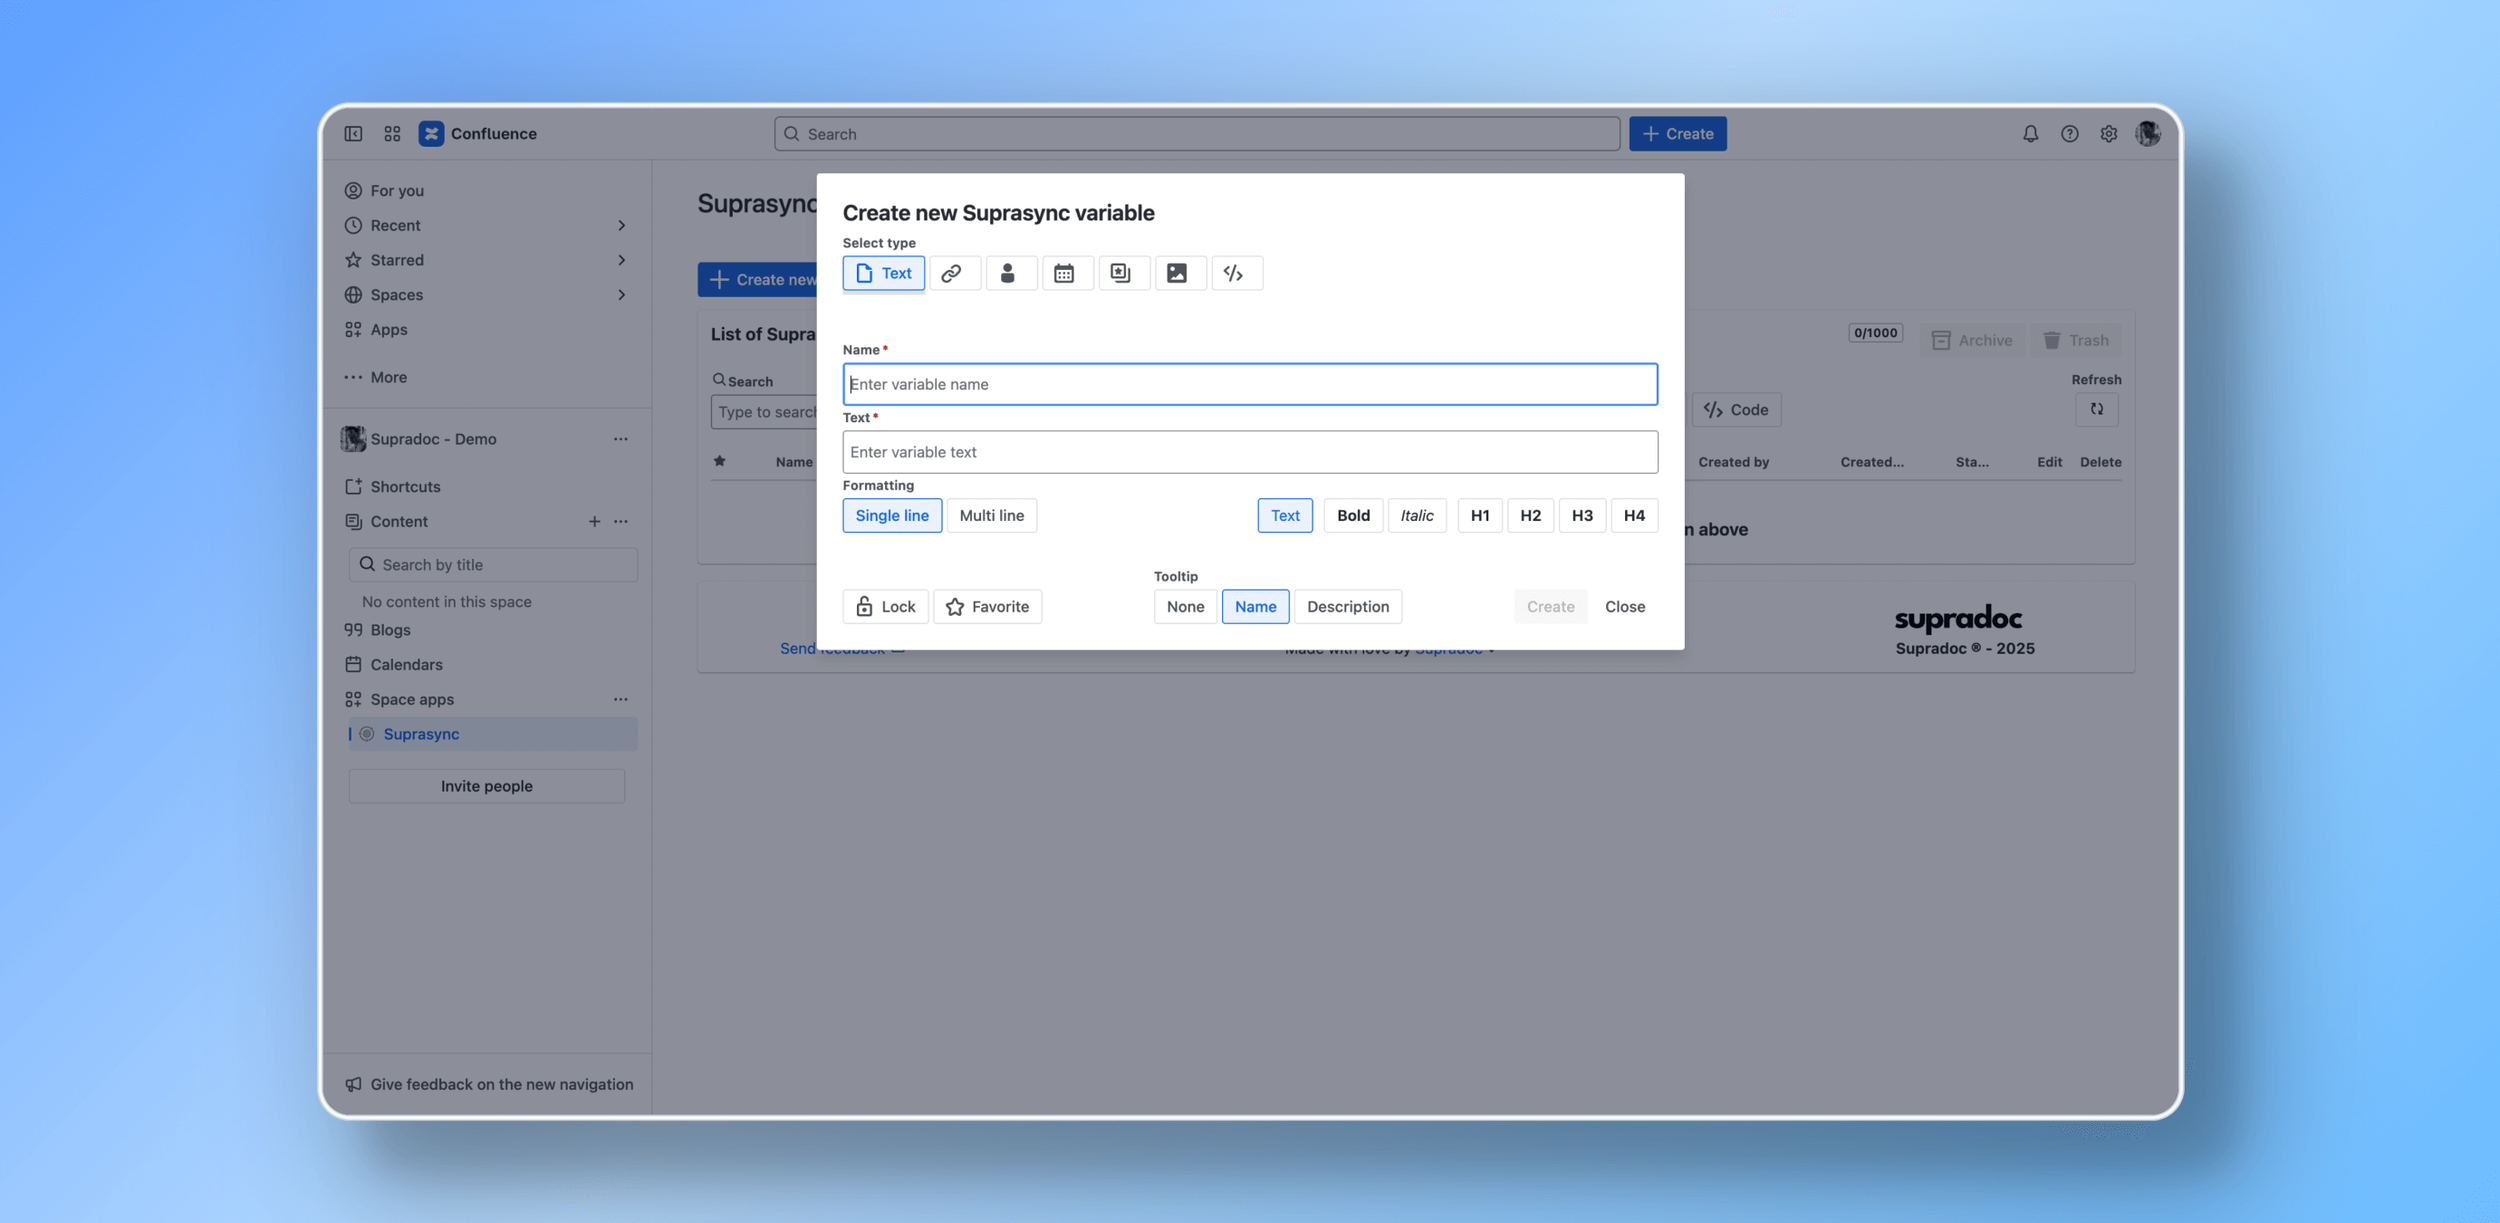The image size is (2500, 1223).
Task: Choose the user (person) variable type
Action: (1008, 273)
